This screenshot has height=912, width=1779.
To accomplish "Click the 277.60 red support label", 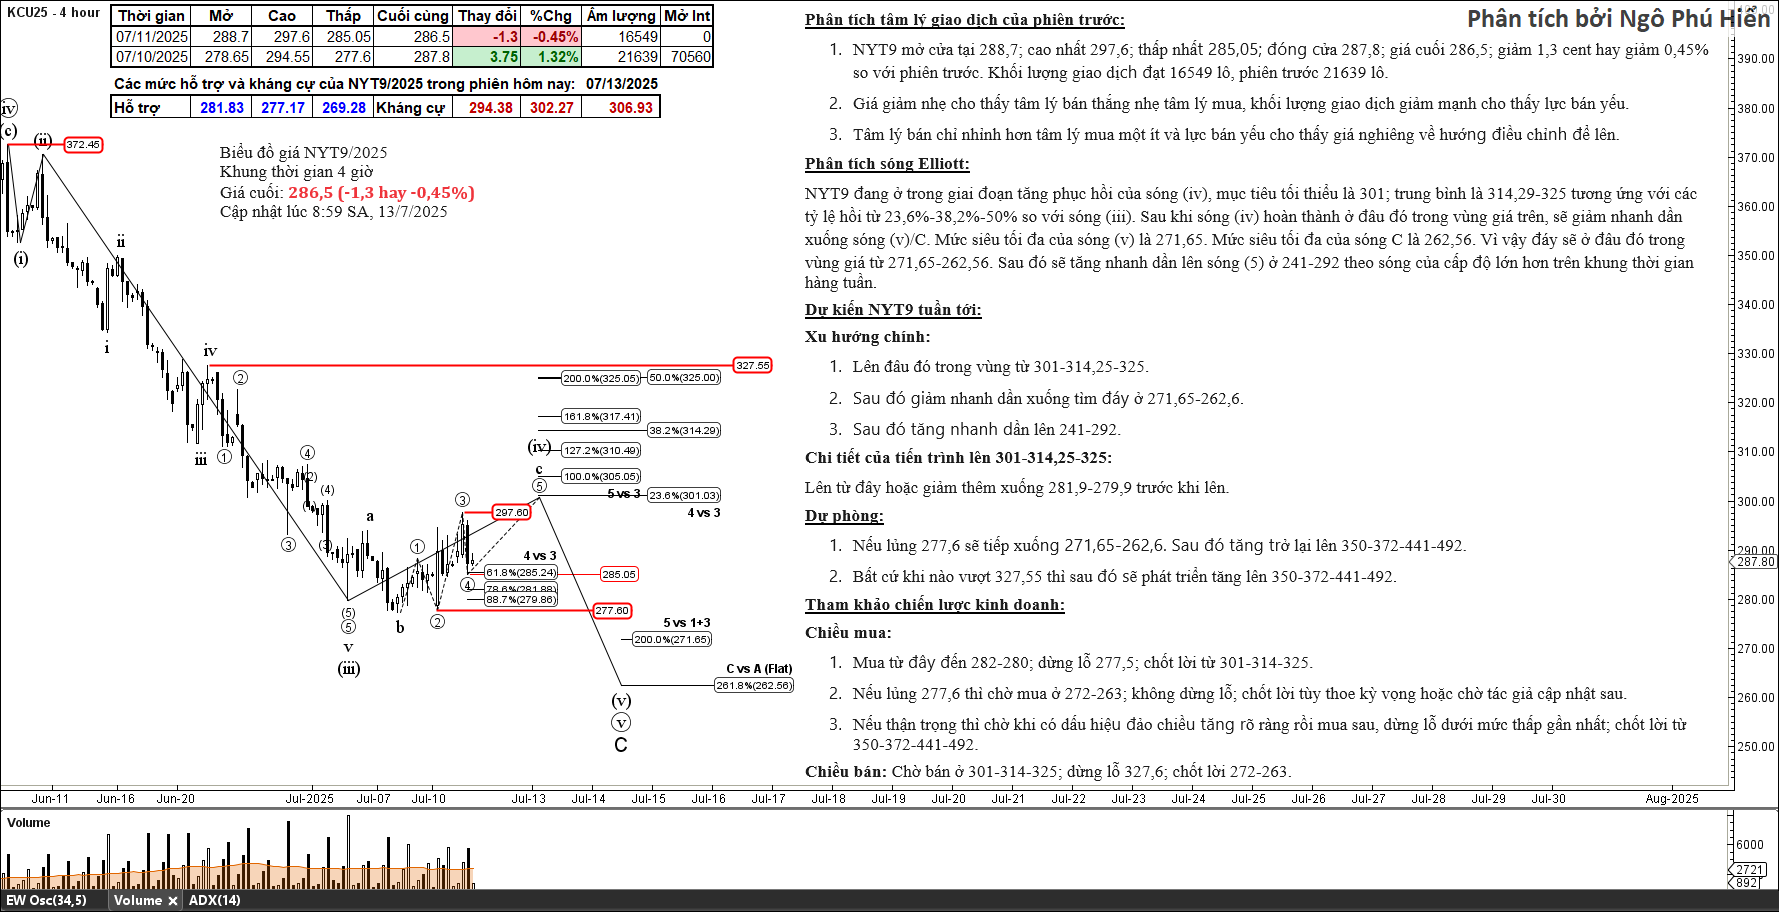I will point(611,610).
